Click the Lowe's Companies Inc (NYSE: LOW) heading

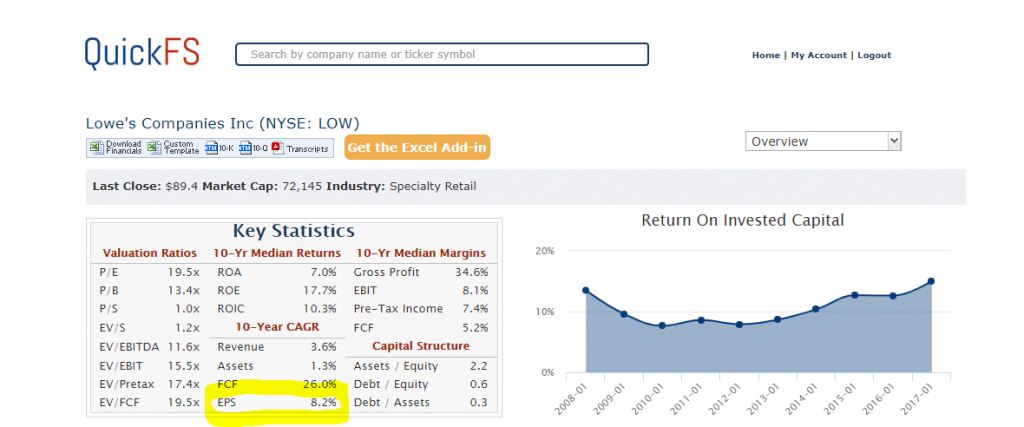[x=223, y=123]
